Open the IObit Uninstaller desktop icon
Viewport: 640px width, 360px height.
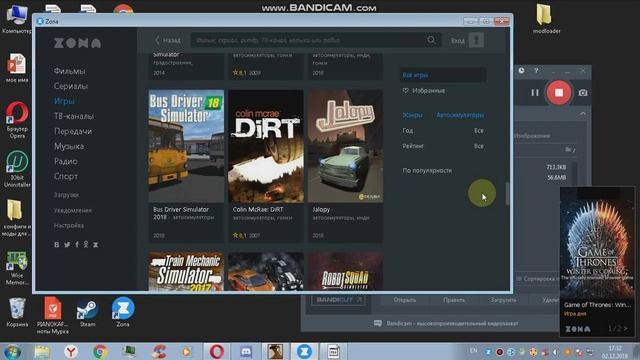pyautogui.click(x=17, y=169)
